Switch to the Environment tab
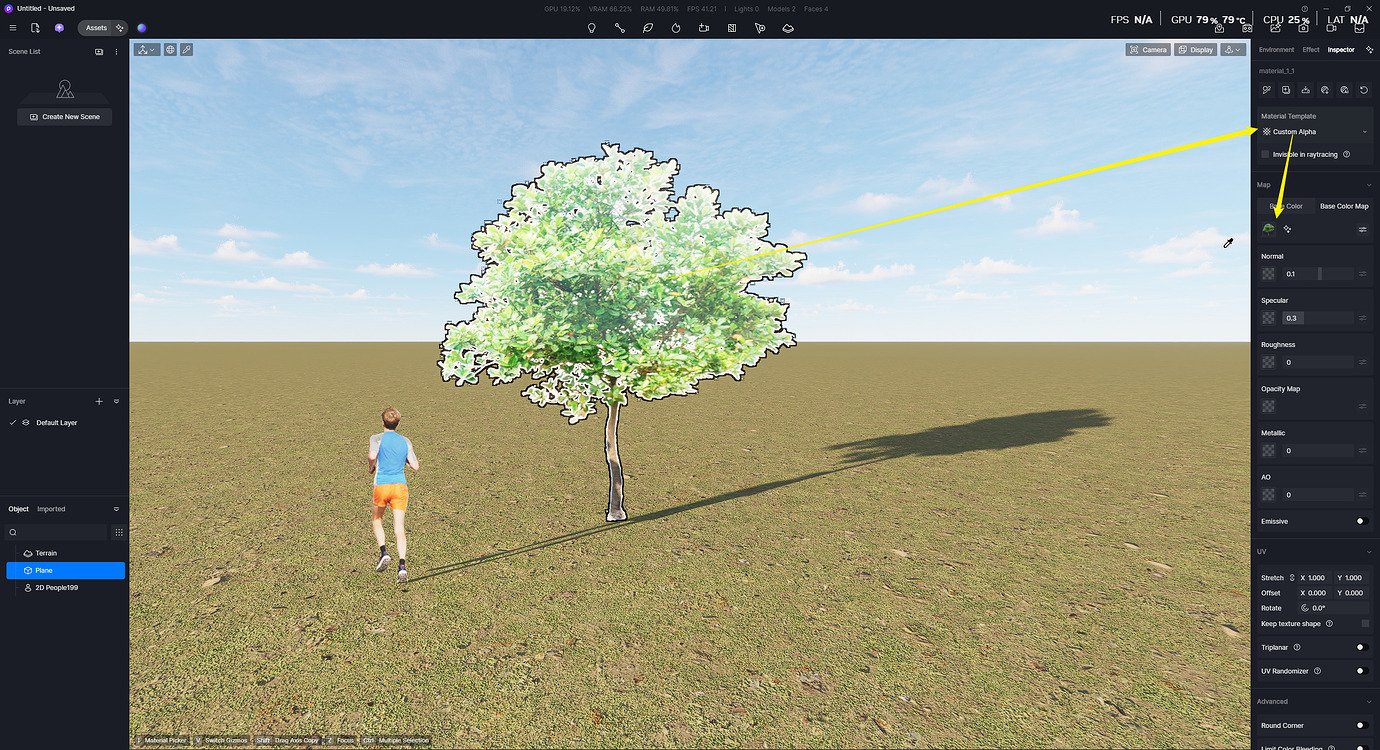 (1276, 49)
